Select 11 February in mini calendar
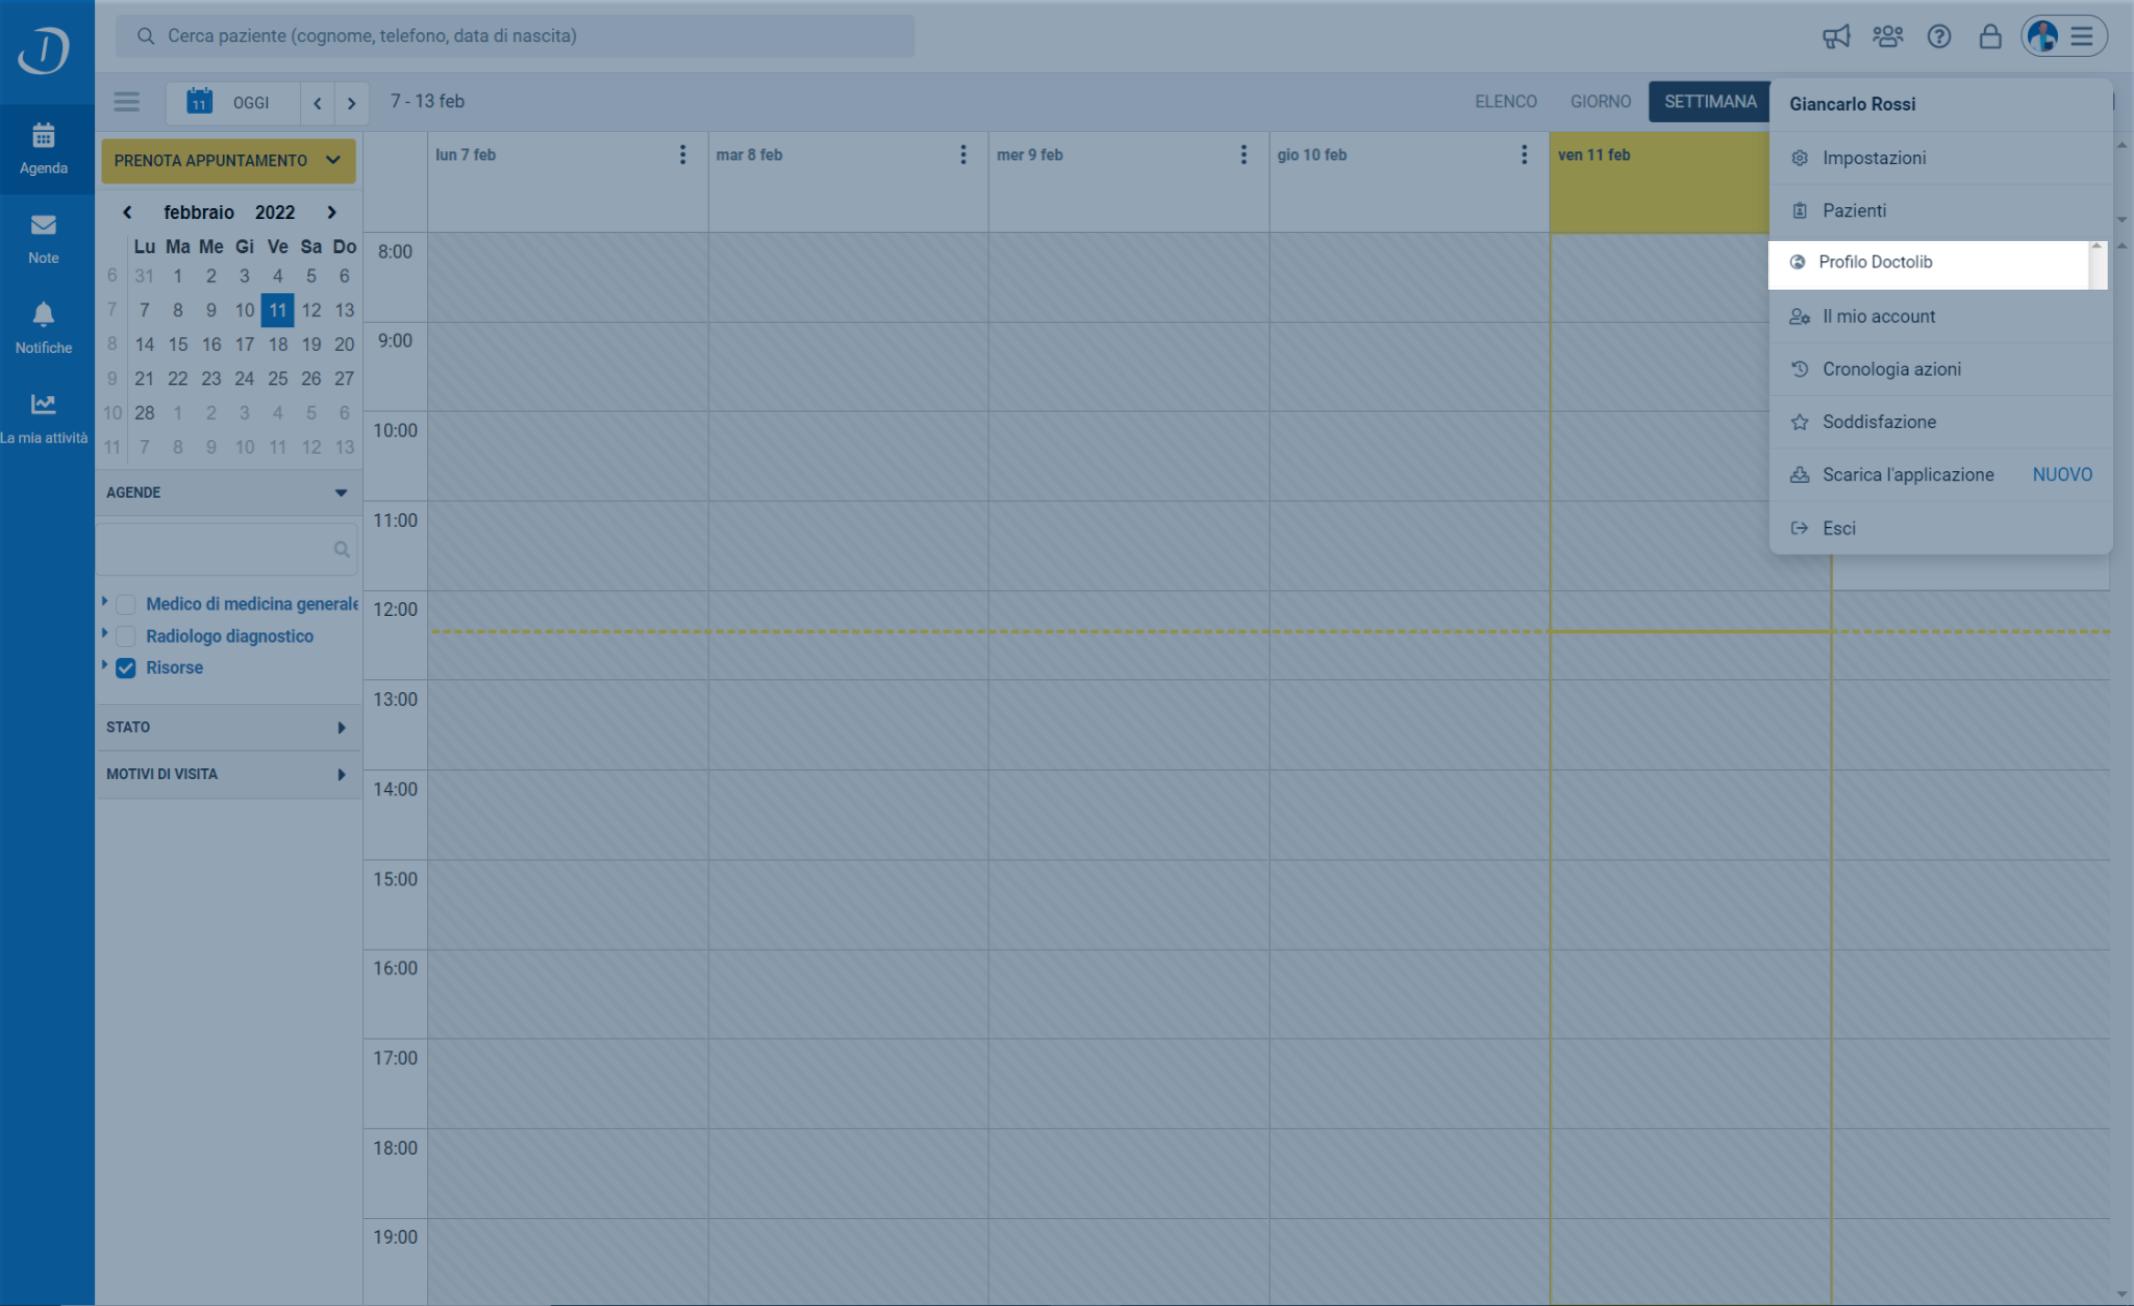 [x=278, y=310]
